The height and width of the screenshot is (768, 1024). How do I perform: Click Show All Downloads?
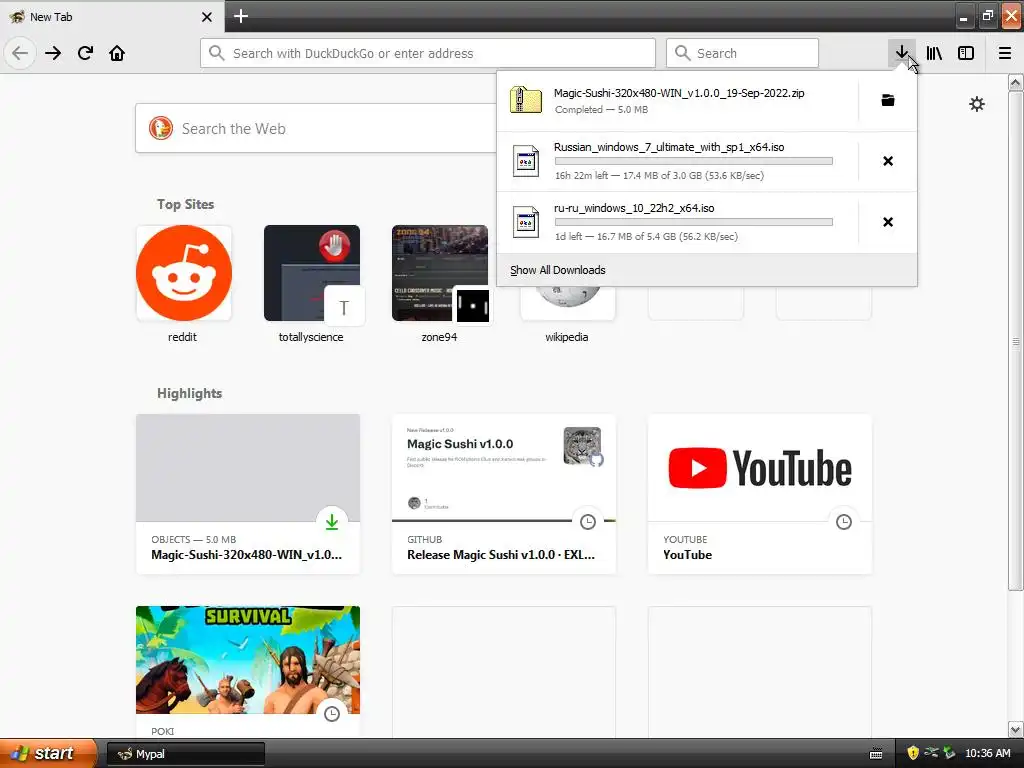558,270
